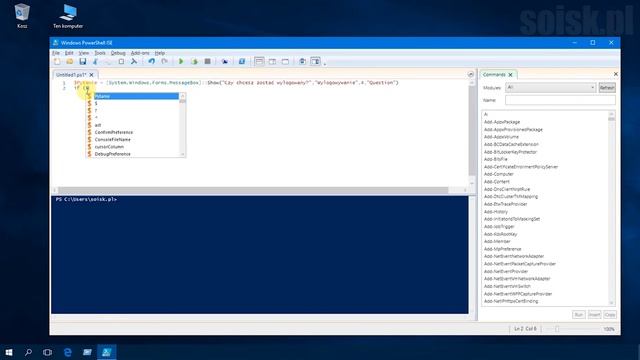The image size is (640, 360).
Task: Open the Add-ons menu
Action: [x=140, y=53]
